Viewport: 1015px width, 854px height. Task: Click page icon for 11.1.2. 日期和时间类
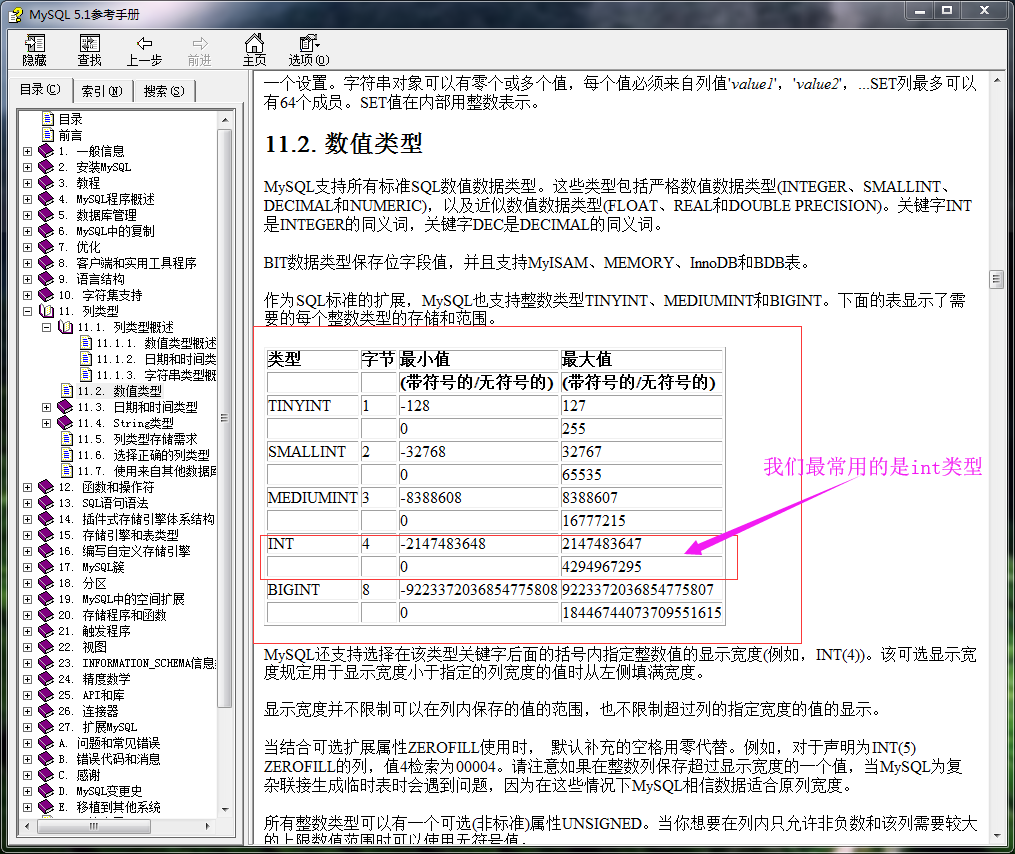(86, 359)
